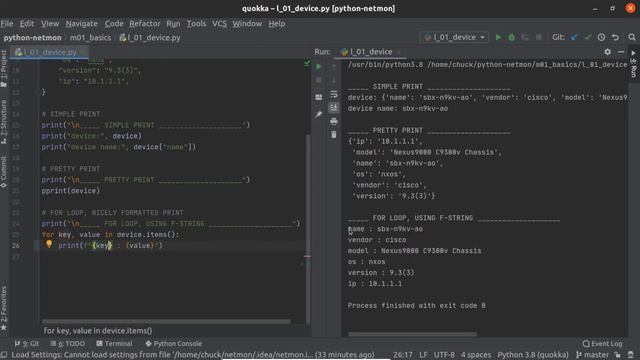Click python-netmon breadcrumb
The width and height of the screenshot is (640, 360).
[32, 38]
